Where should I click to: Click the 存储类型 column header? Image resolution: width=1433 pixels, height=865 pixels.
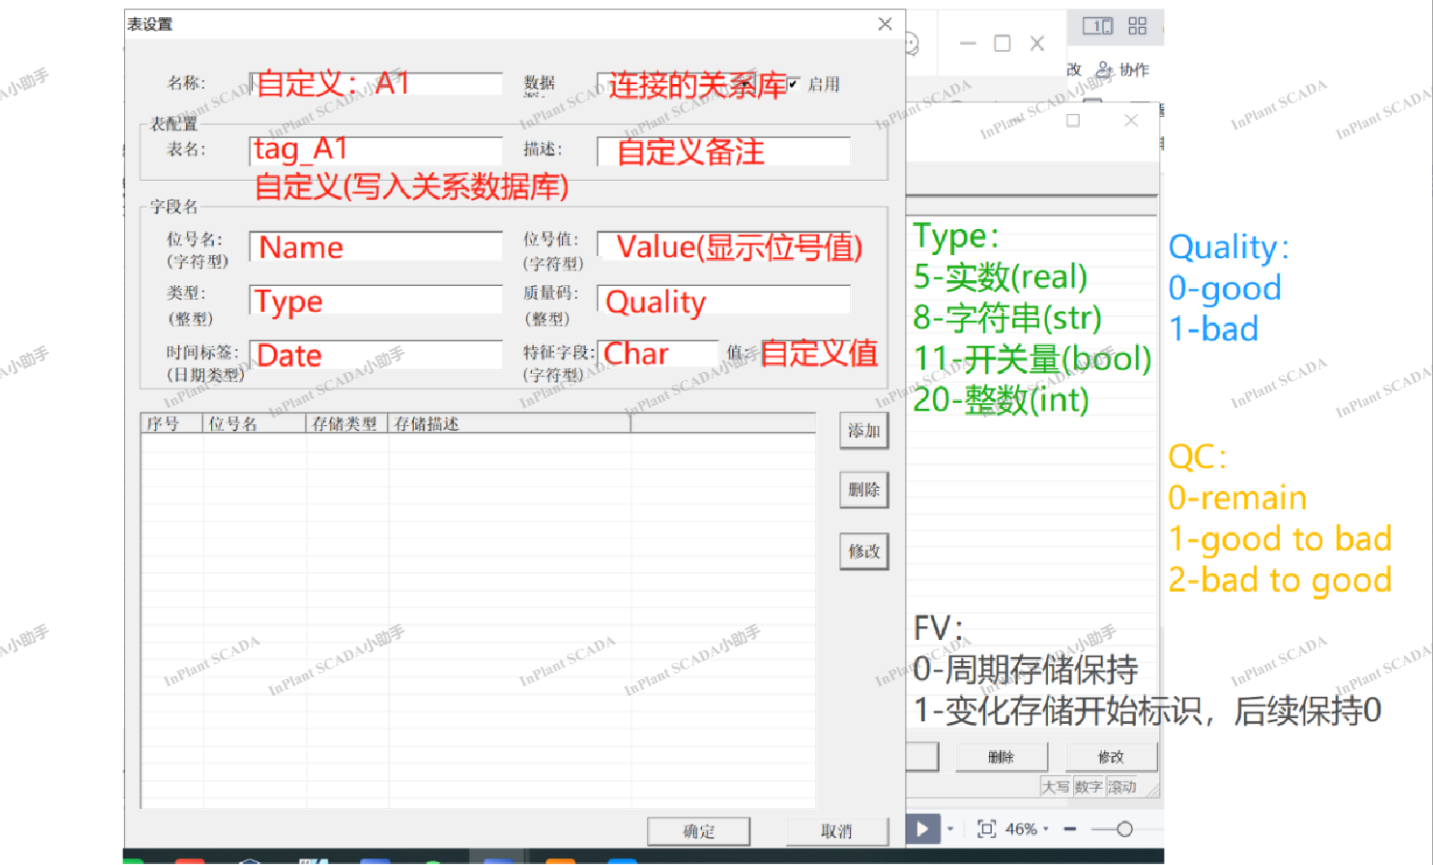coord(345,424)
